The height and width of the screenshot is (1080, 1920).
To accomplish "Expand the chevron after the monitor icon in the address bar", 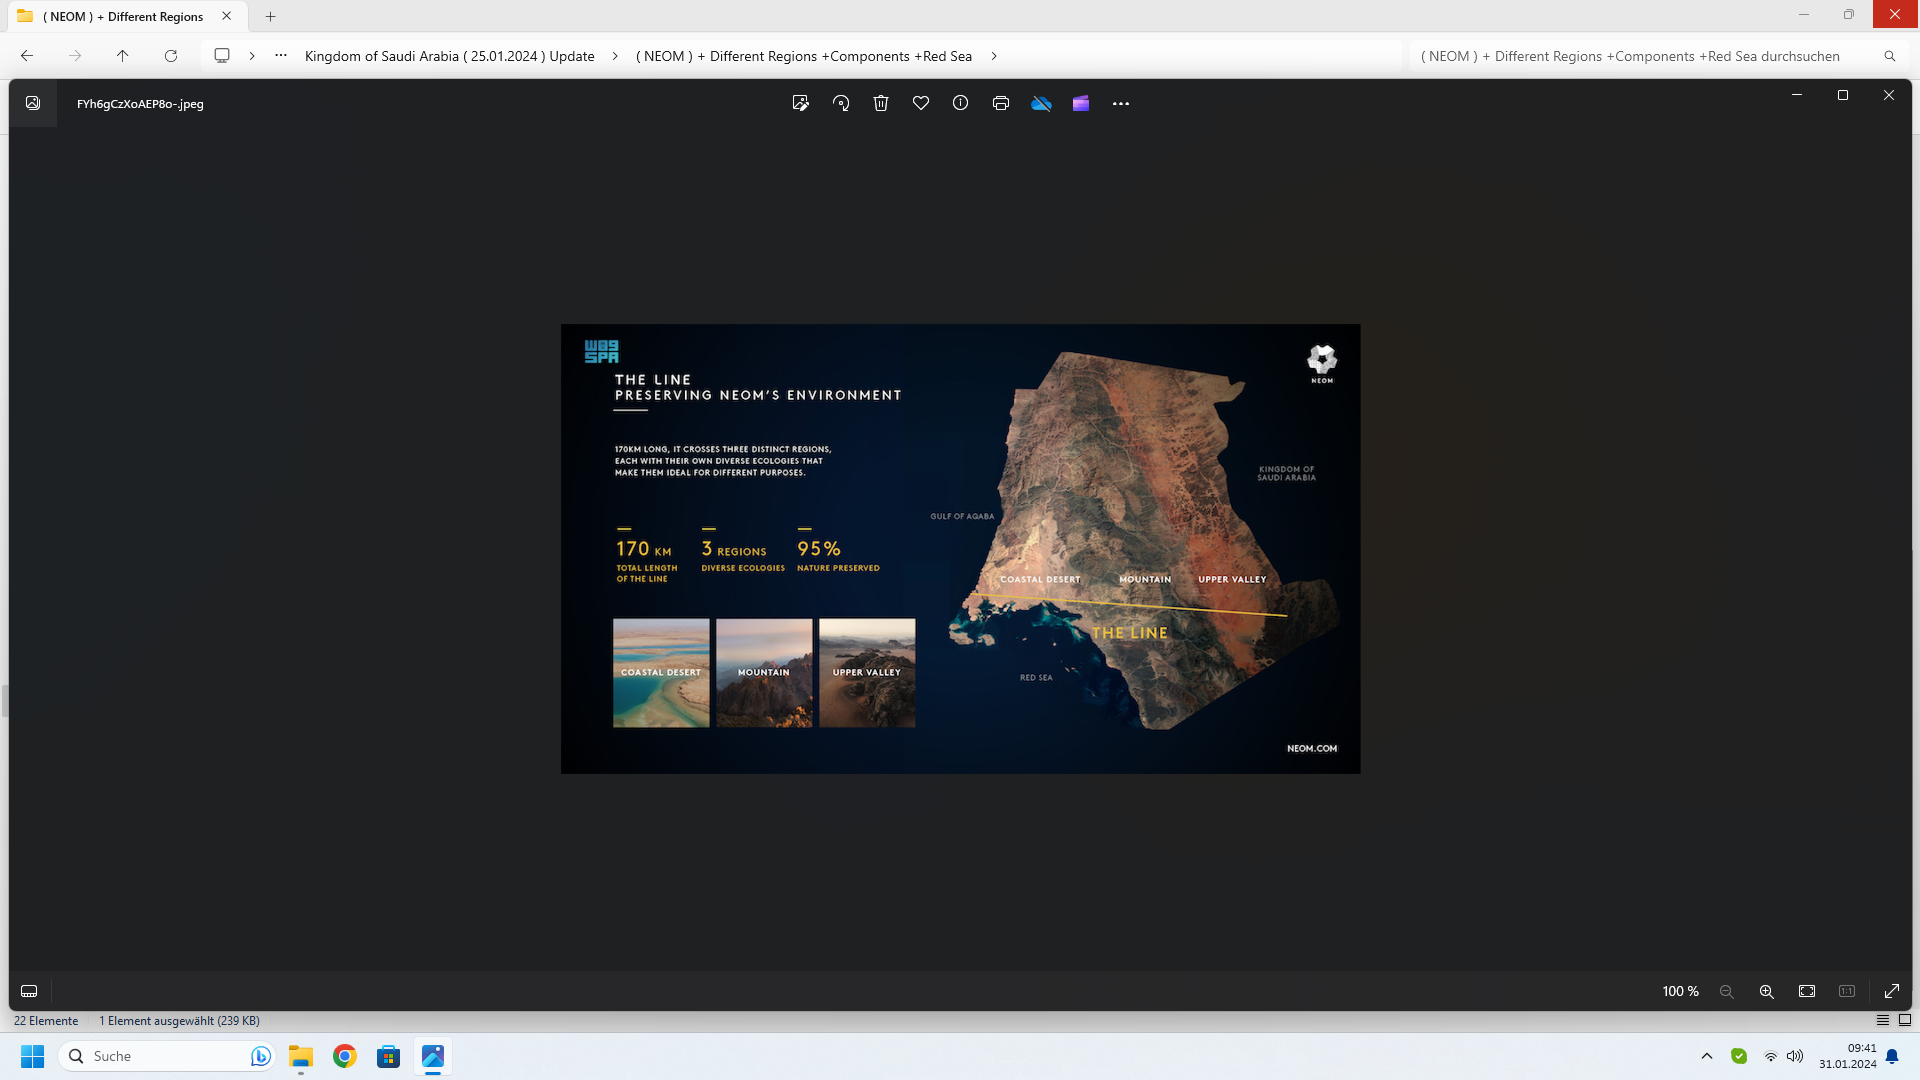I will (252, 56).
